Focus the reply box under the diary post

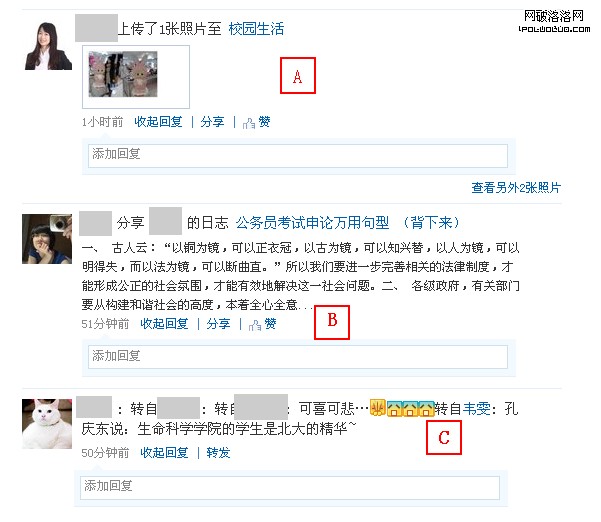[298, 357]
